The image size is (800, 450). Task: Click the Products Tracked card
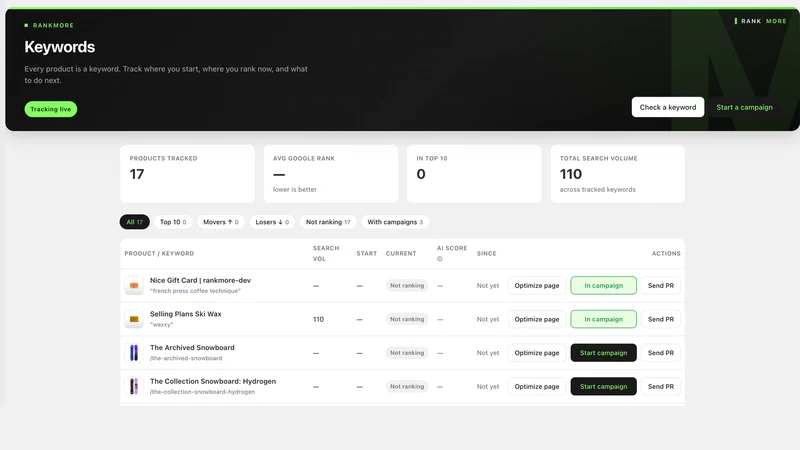click(187, 174)
